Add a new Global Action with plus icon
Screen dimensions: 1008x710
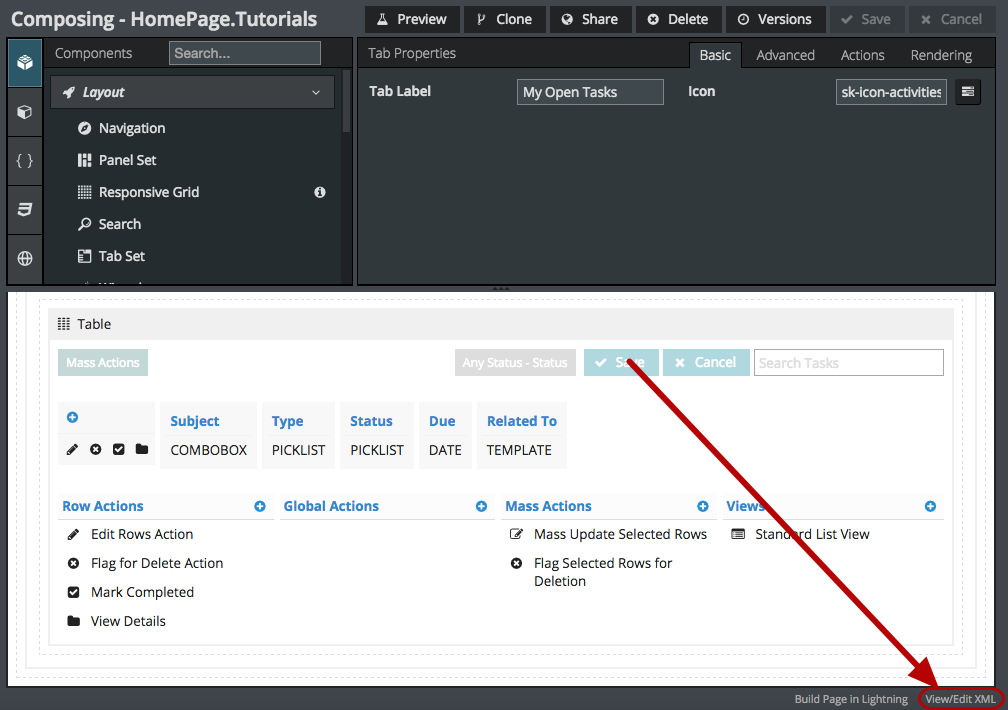481,507
